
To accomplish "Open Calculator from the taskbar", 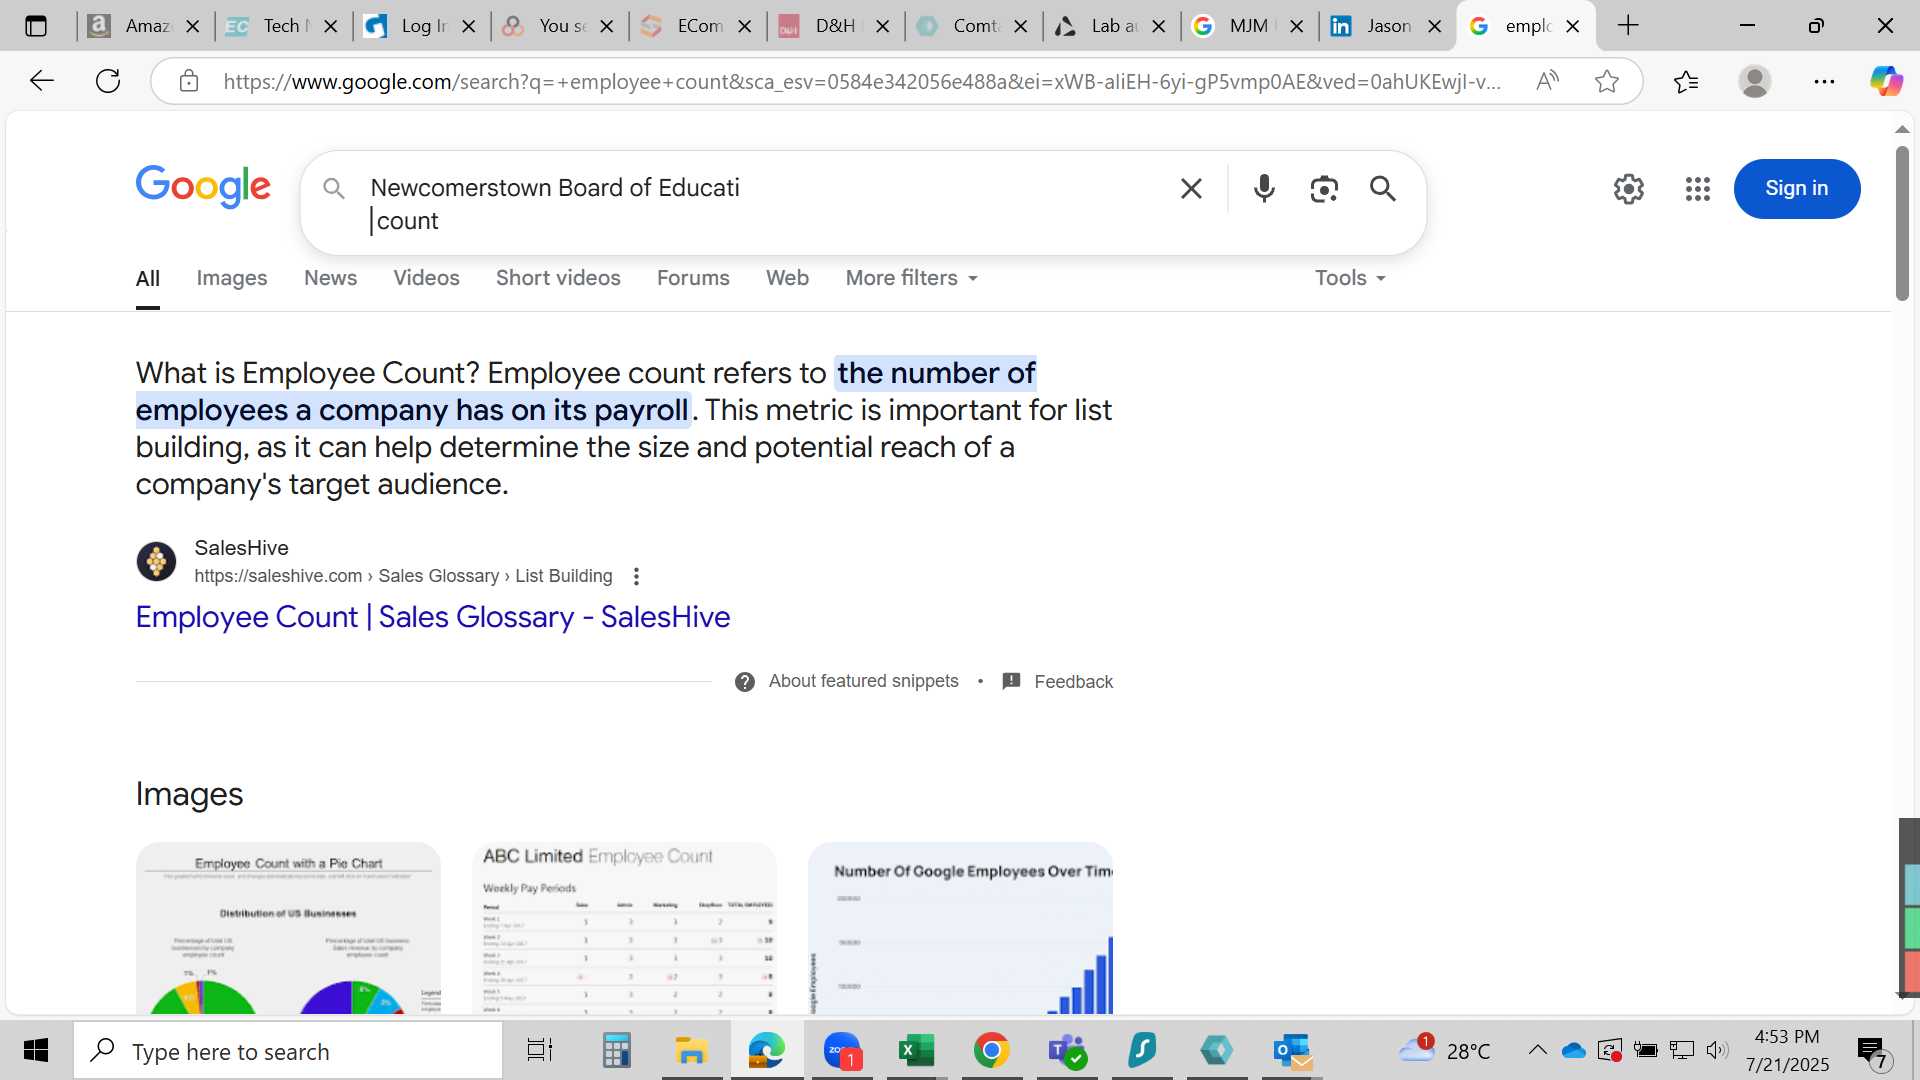I will [x=616, y=1051].
